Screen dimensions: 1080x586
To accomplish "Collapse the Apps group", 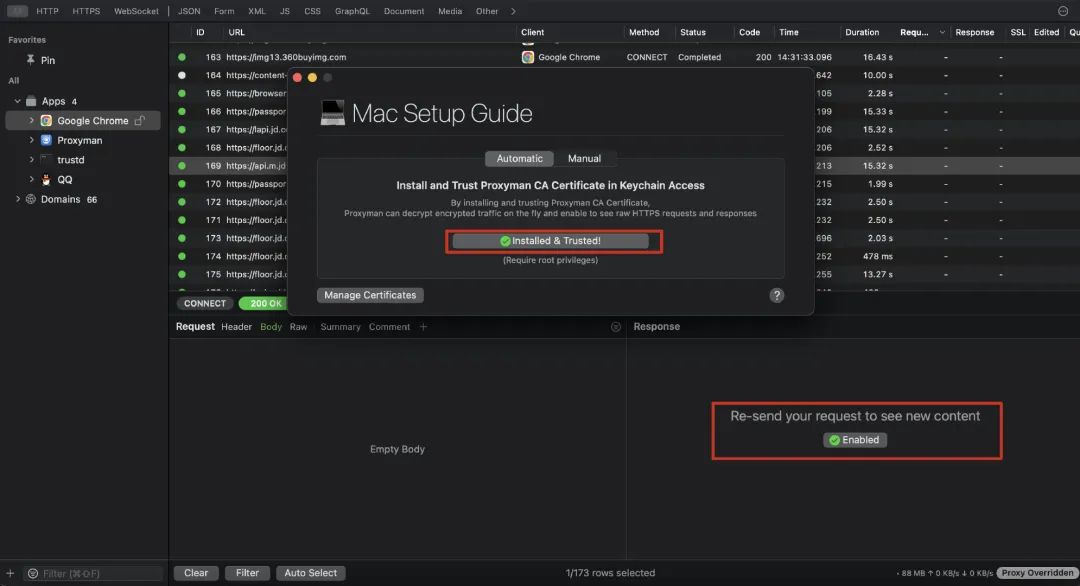I will coord(17,101).
